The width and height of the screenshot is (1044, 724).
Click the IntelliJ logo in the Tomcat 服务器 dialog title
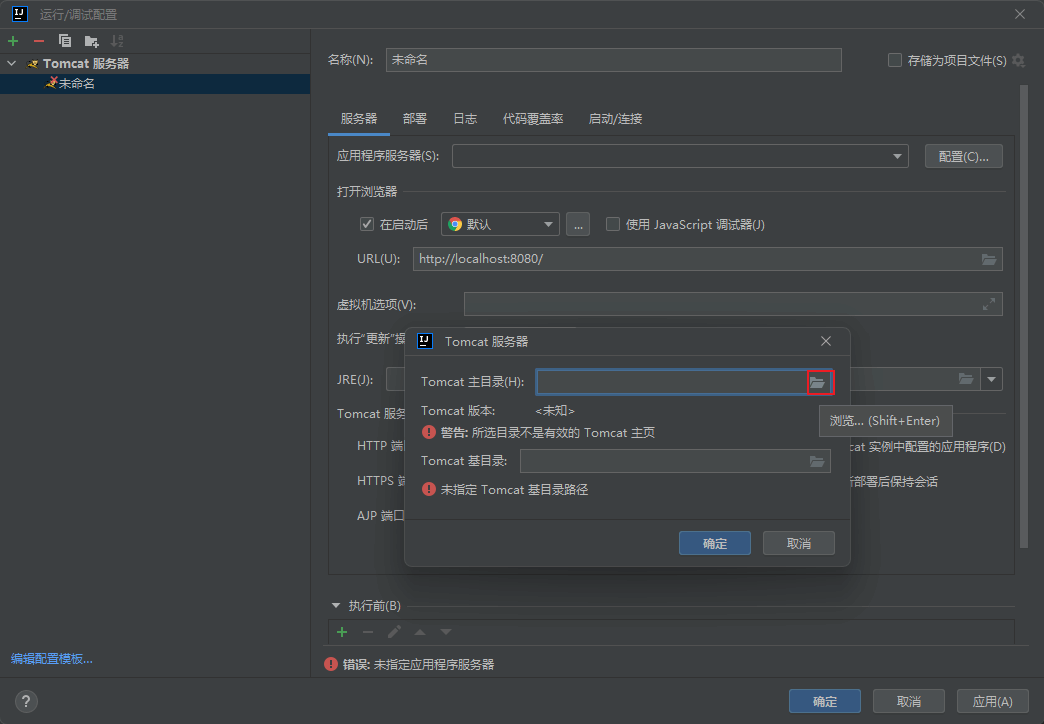(425, 341)
